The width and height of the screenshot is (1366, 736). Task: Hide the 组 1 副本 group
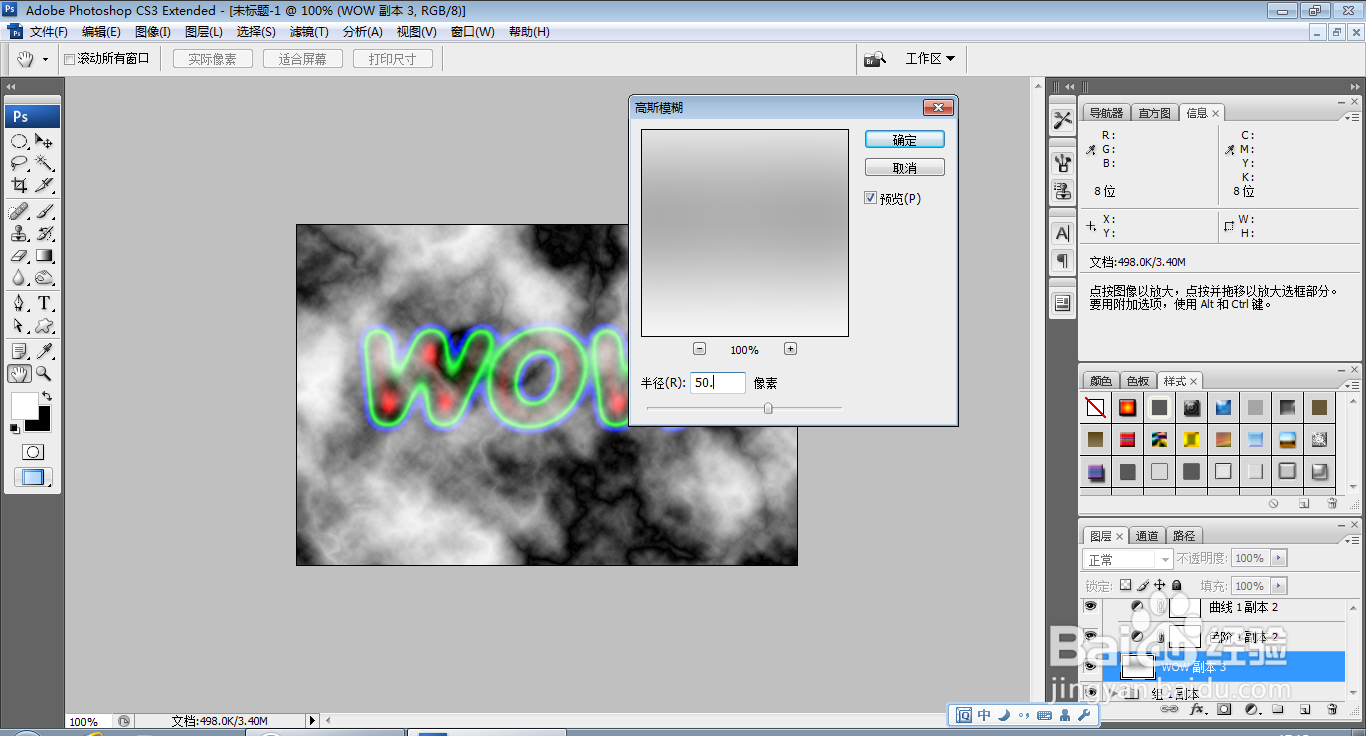[x=1090, y=692]
